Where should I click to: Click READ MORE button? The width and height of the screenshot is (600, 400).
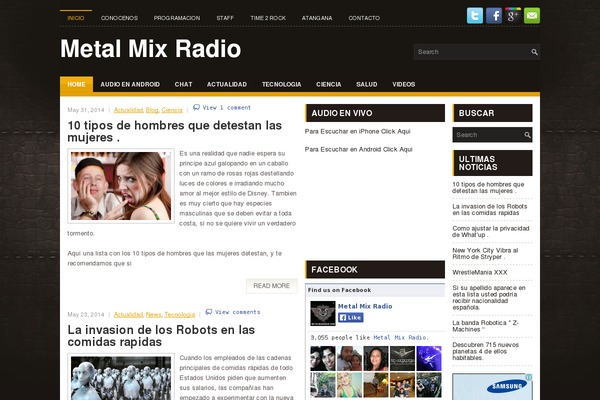(x=272, y=286)
